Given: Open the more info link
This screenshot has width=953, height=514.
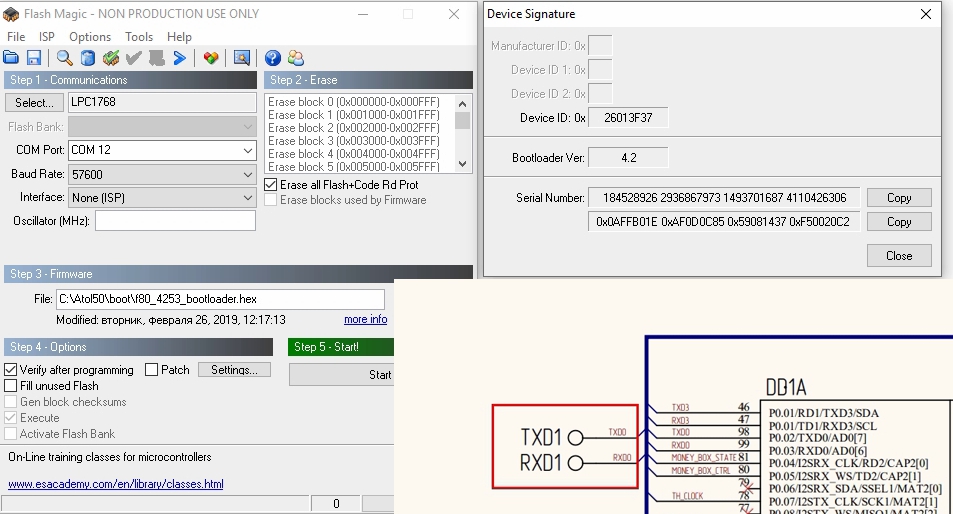Looking at the screenshot, I should point(365,319).
